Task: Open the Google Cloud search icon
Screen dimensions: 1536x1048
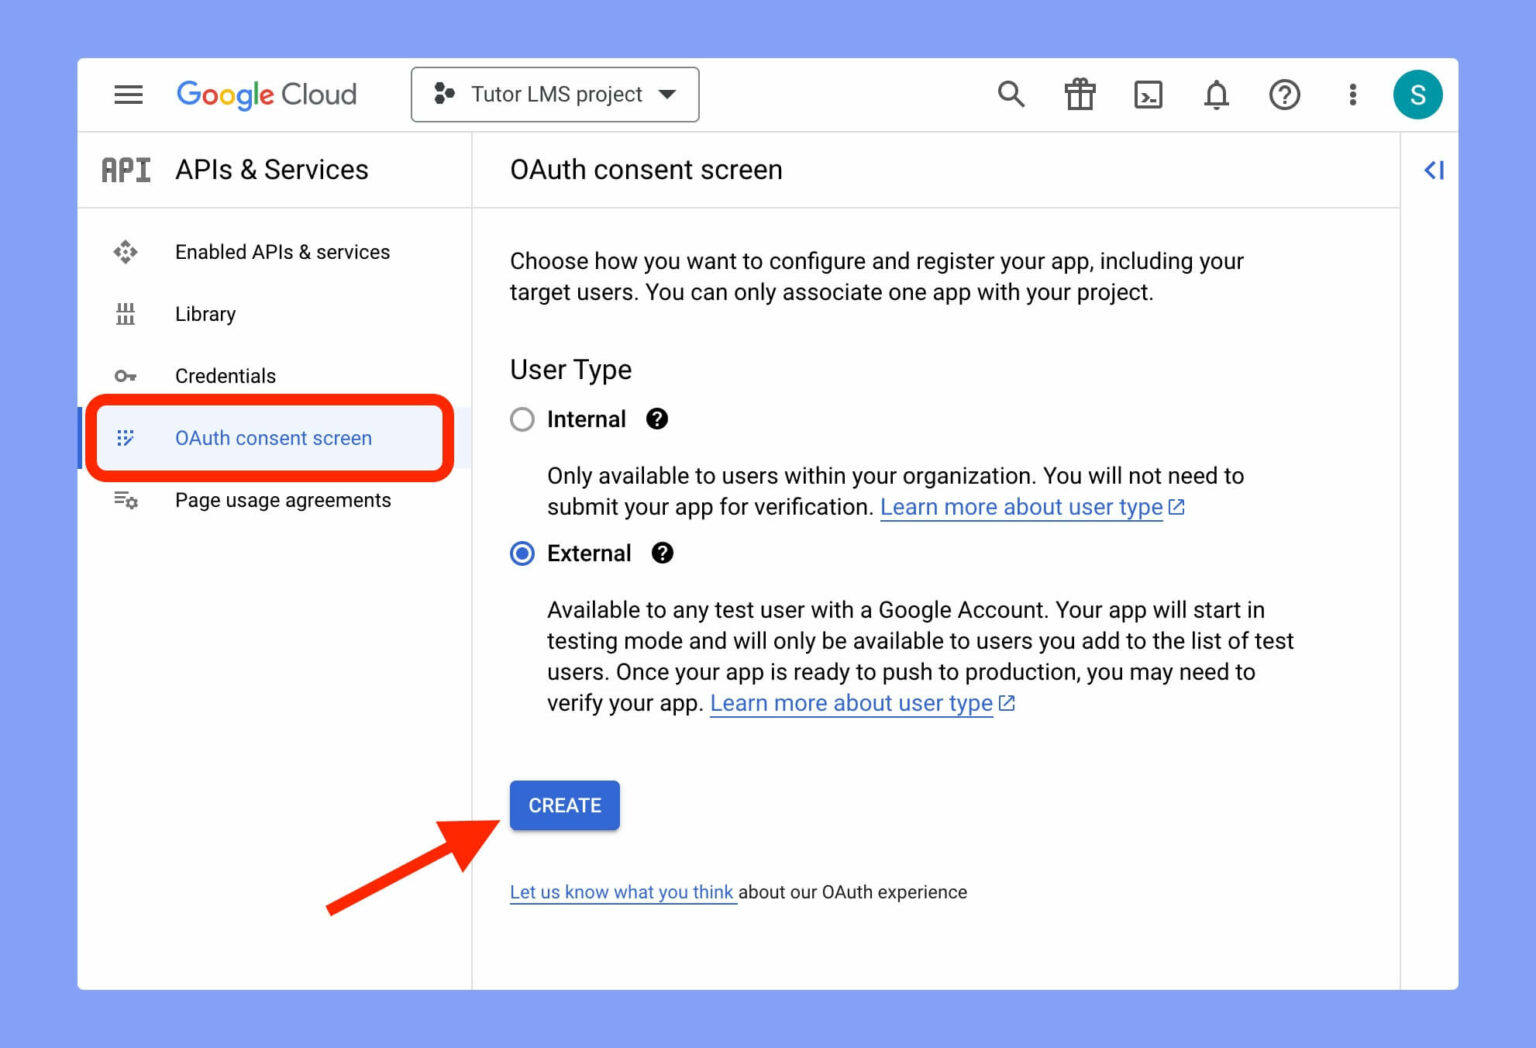Action: click(1011, 94)
